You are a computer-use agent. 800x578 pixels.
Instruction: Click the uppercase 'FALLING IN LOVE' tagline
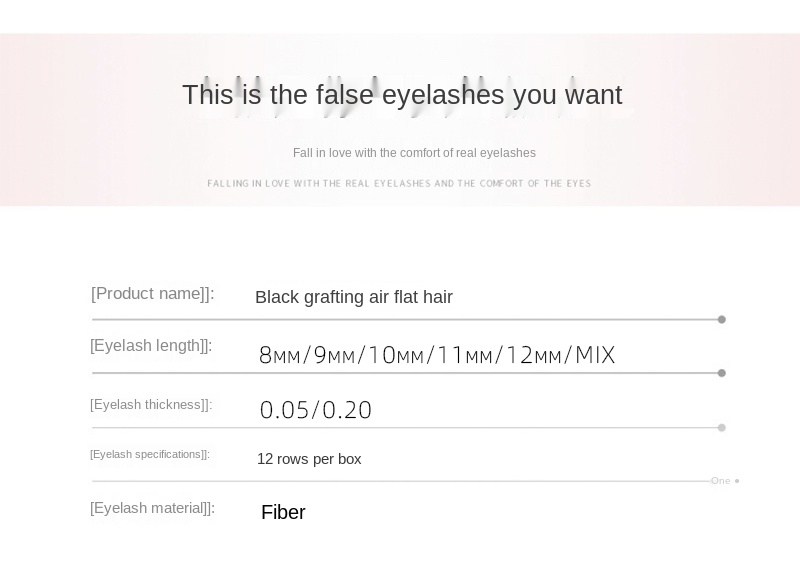pyautogui.click(x=399, y=184)
